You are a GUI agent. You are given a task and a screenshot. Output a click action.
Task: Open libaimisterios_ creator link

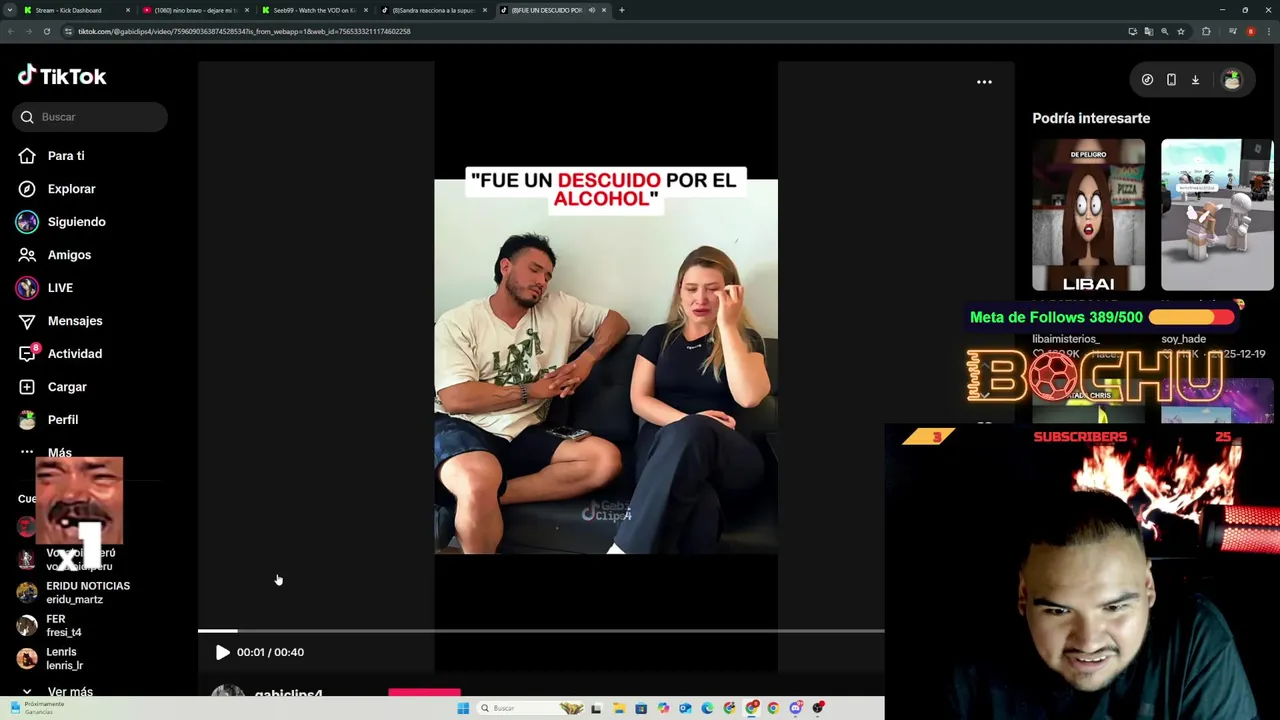1065,339
